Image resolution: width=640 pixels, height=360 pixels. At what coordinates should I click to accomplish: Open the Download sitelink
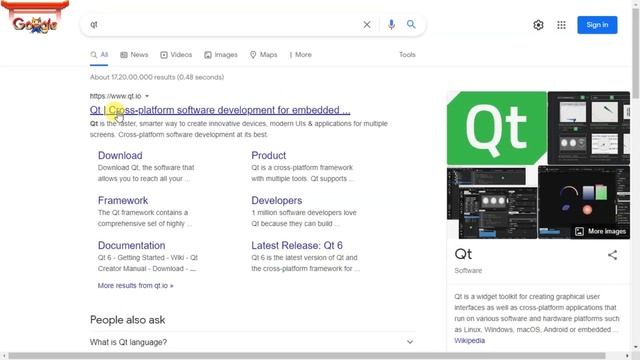tap(120, 156)
